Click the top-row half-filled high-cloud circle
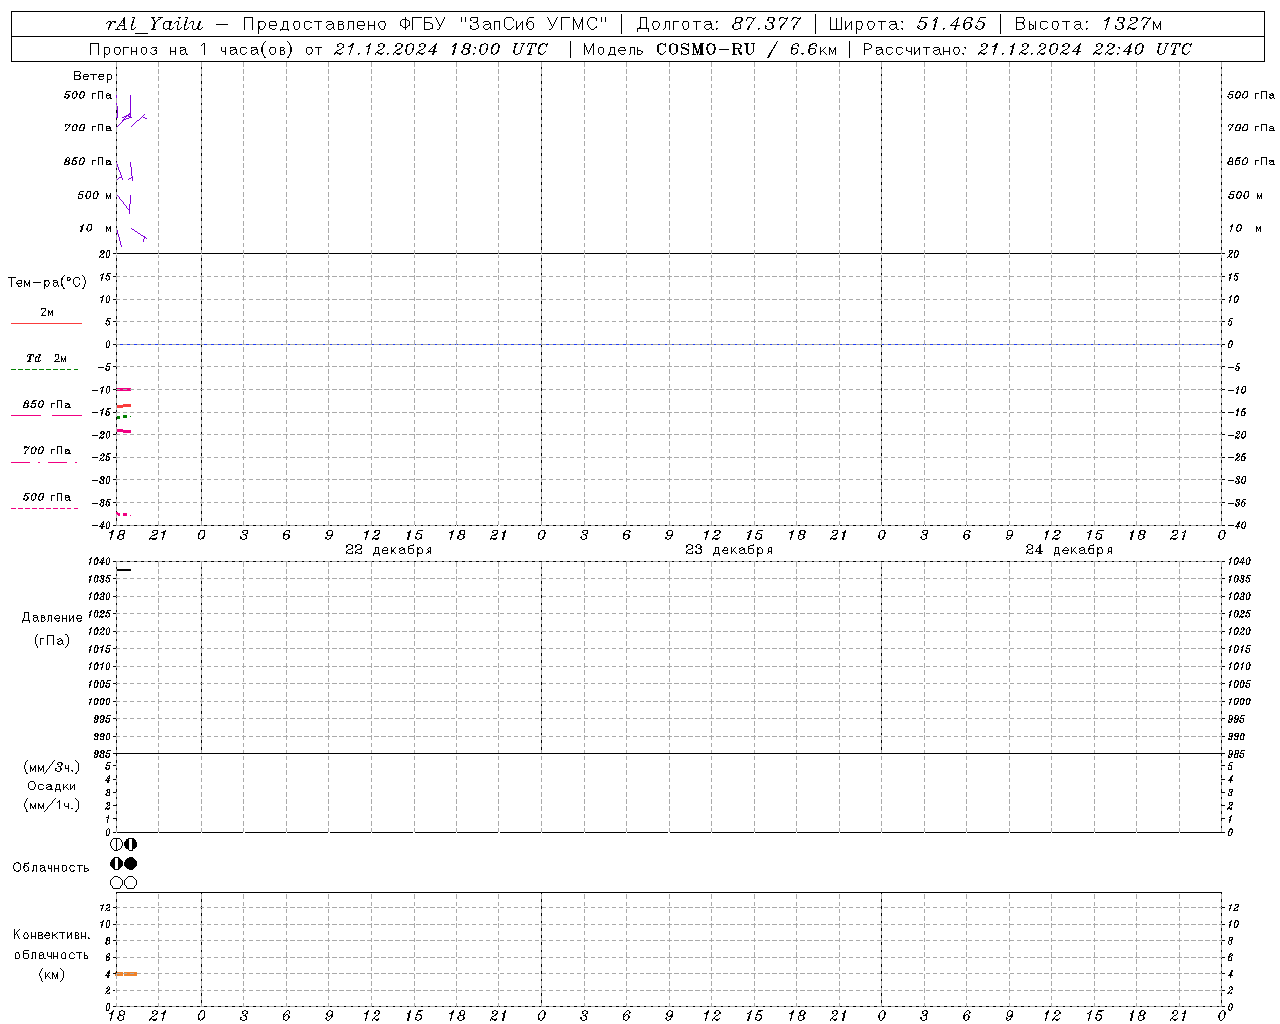 point(131,844)
